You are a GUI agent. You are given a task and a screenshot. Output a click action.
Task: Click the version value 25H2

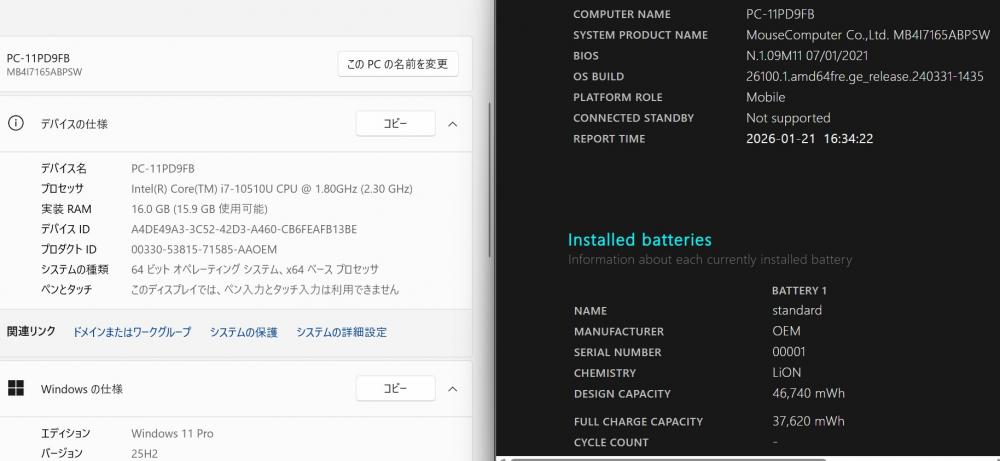pos(145,453)
